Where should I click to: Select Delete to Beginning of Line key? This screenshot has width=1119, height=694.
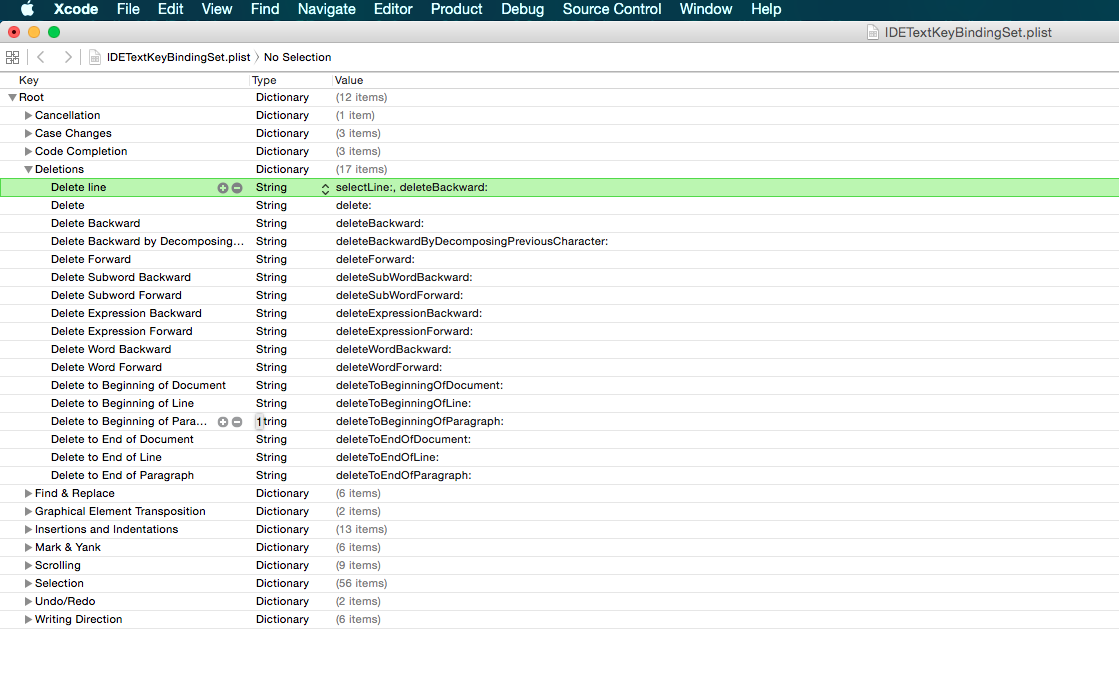123,403
